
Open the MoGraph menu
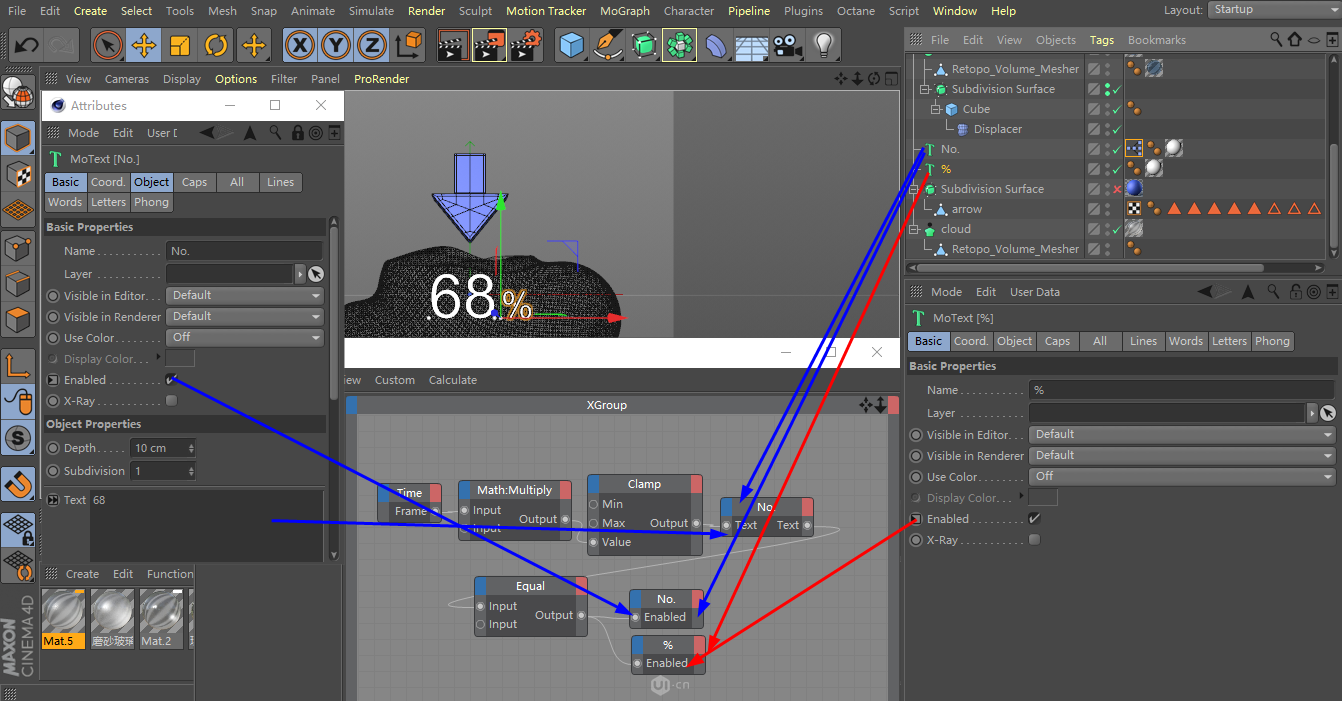[624, 11]
